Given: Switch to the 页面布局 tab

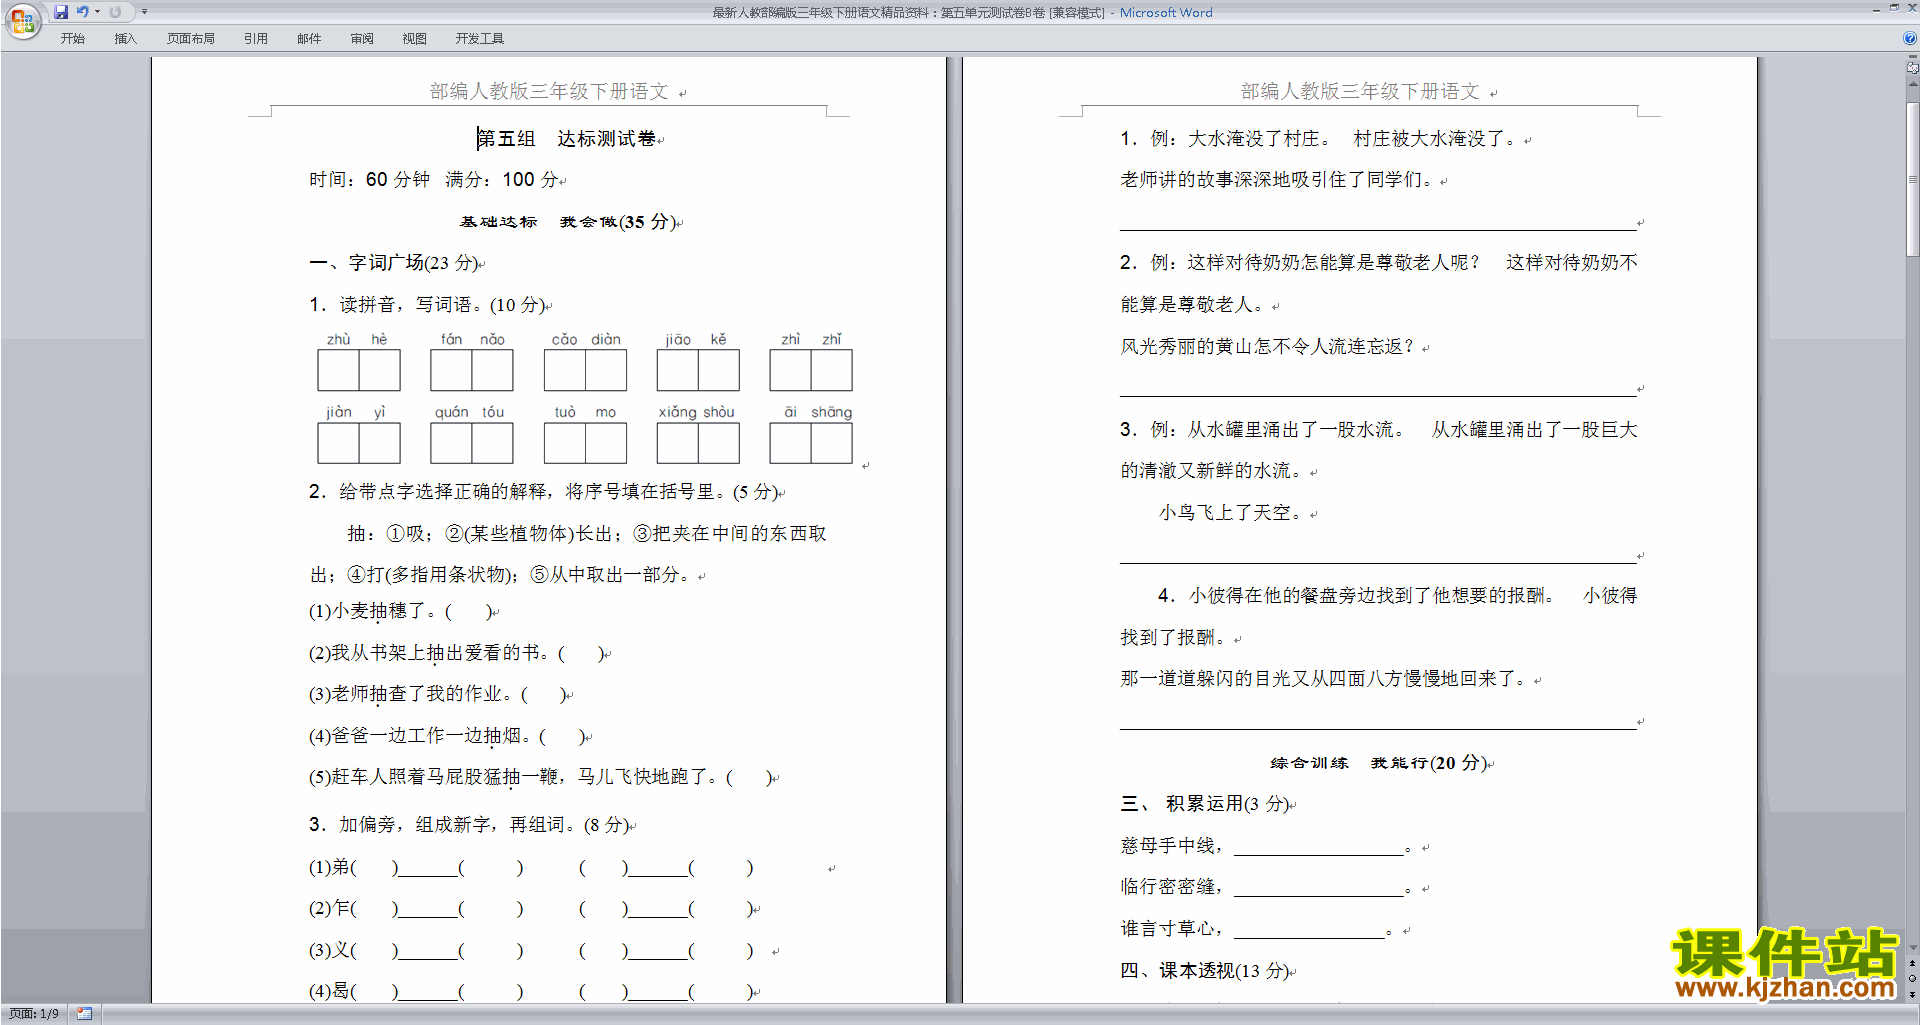Looking at the screenshot, I should (x=190, y=39).
